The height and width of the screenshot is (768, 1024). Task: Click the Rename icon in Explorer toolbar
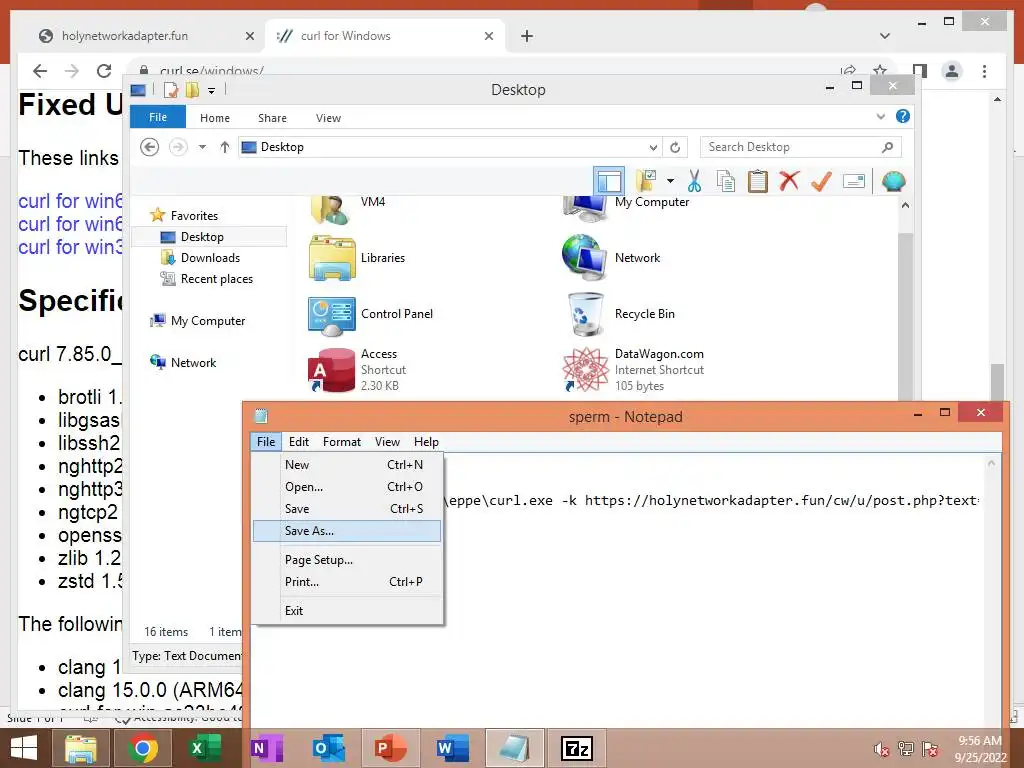coord(854,181)
